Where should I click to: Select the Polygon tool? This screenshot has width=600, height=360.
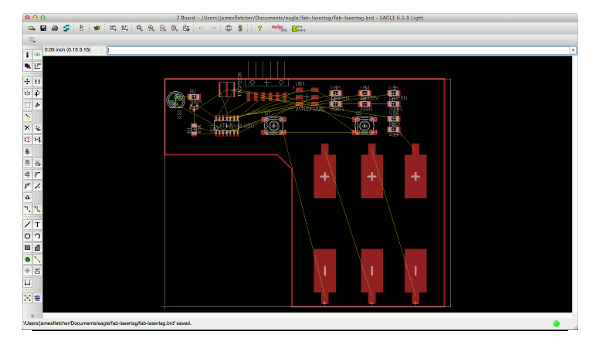click(37, 248)
